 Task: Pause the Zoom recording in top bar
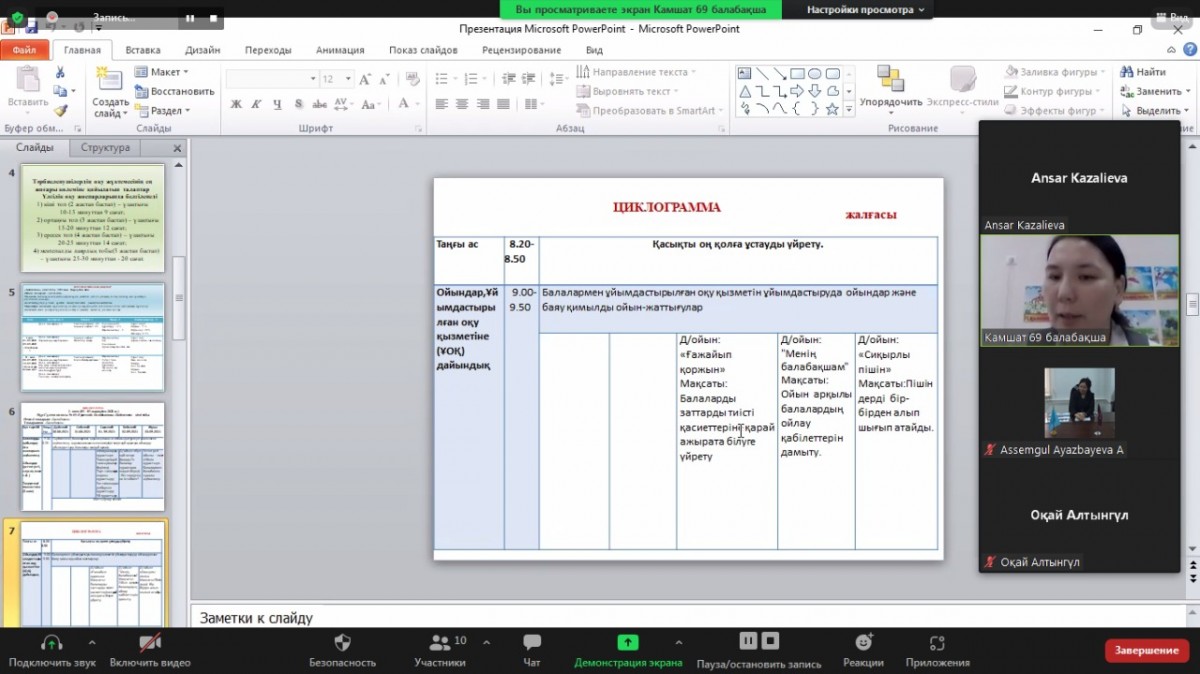tap(190, 17)
